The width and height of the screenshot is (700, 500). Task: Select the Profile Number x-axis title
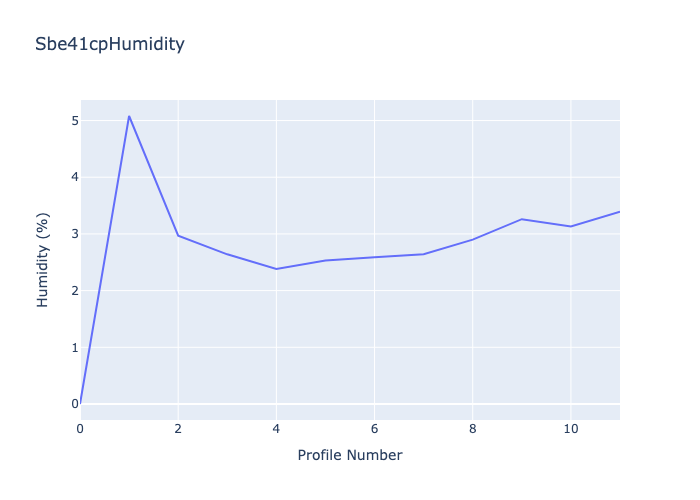tap(350, 455)
